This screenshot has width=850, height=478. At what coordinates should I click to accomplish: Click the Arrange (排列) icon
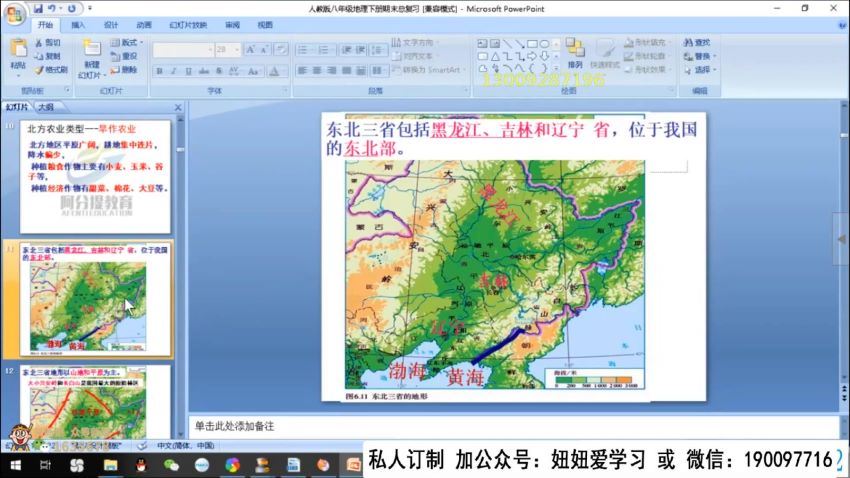(575, 50)
